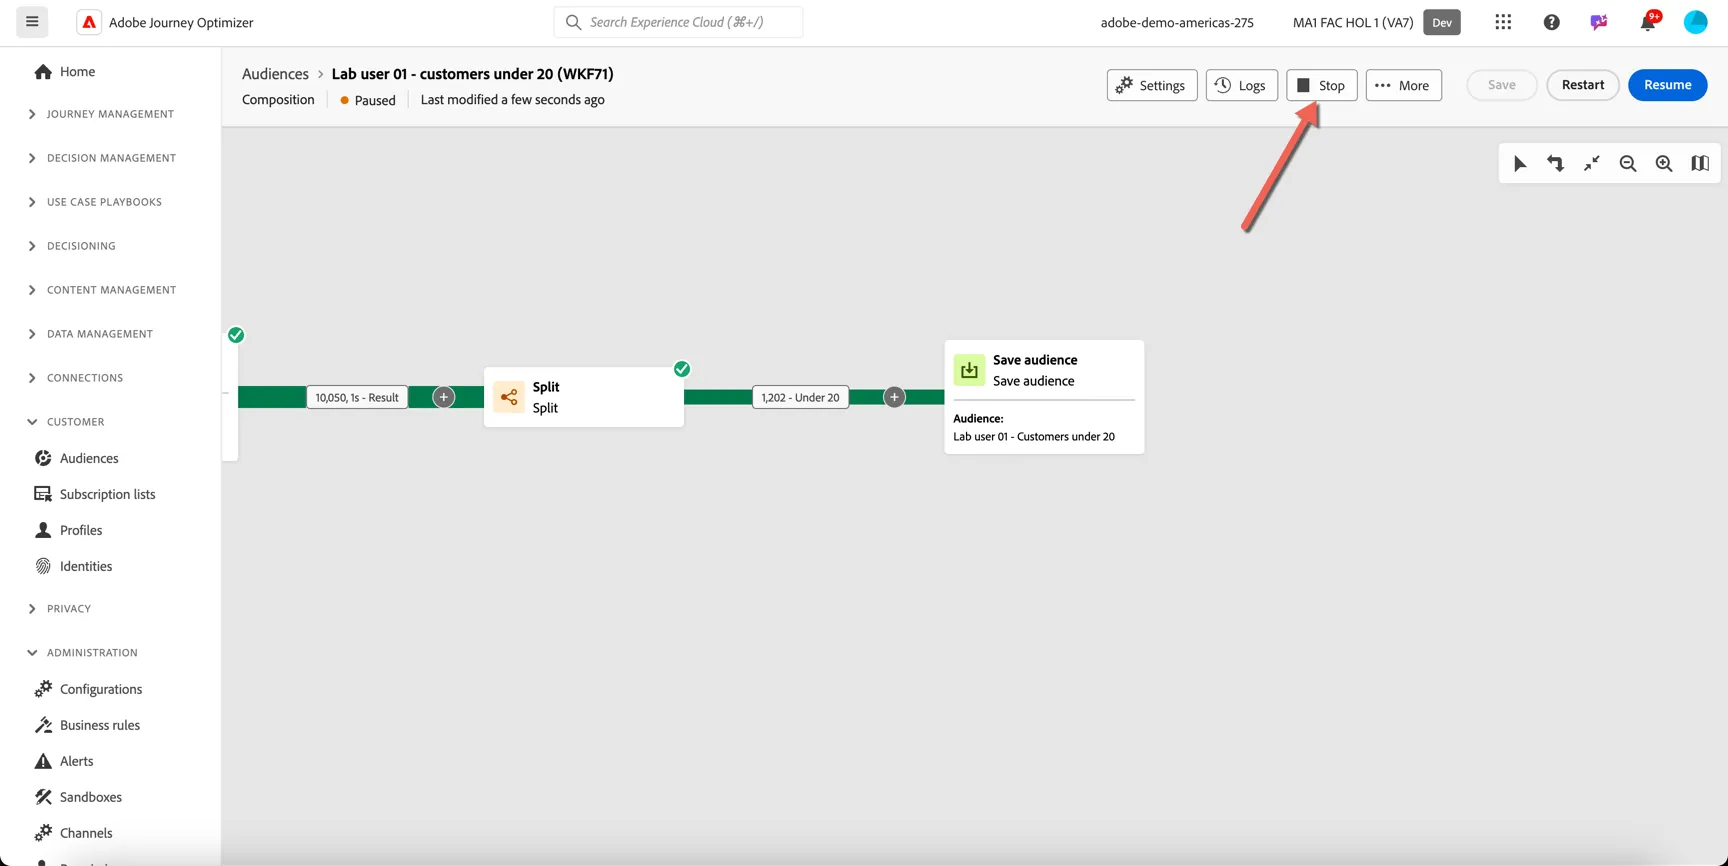Go to Home in the sidebar
This screenshot has height=866, width=1728.
pos(65,72)
